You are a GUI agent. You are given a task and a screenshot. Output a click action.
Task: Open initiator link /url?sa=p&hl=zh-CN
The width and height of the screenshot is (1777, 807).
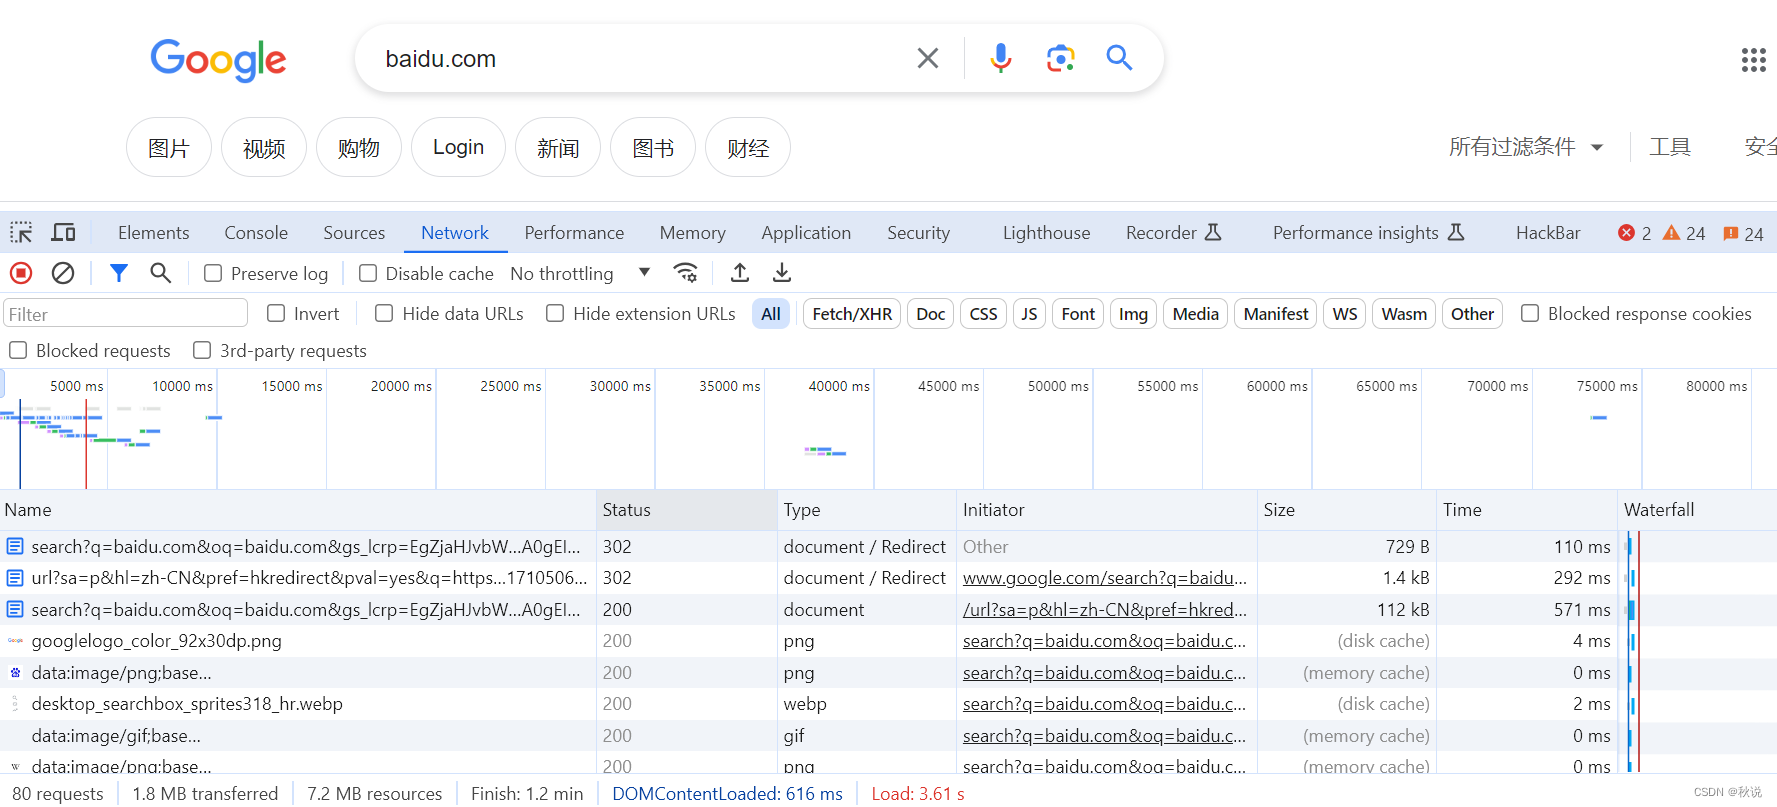tap(1104, 609)
